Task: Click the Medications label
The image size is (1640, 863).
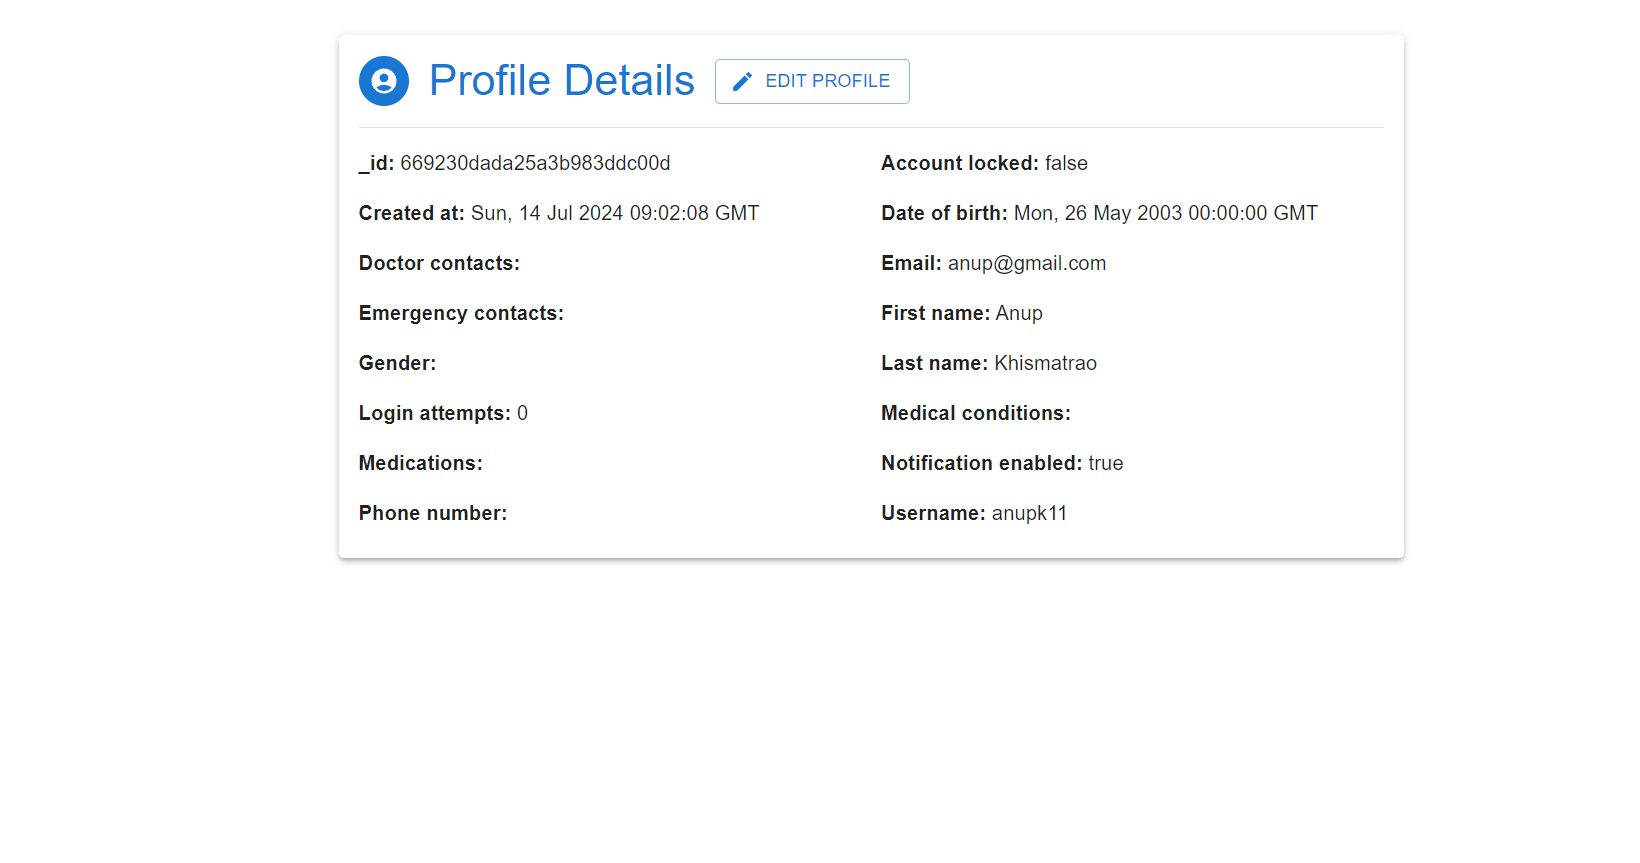Action: (x=421, y=463)
